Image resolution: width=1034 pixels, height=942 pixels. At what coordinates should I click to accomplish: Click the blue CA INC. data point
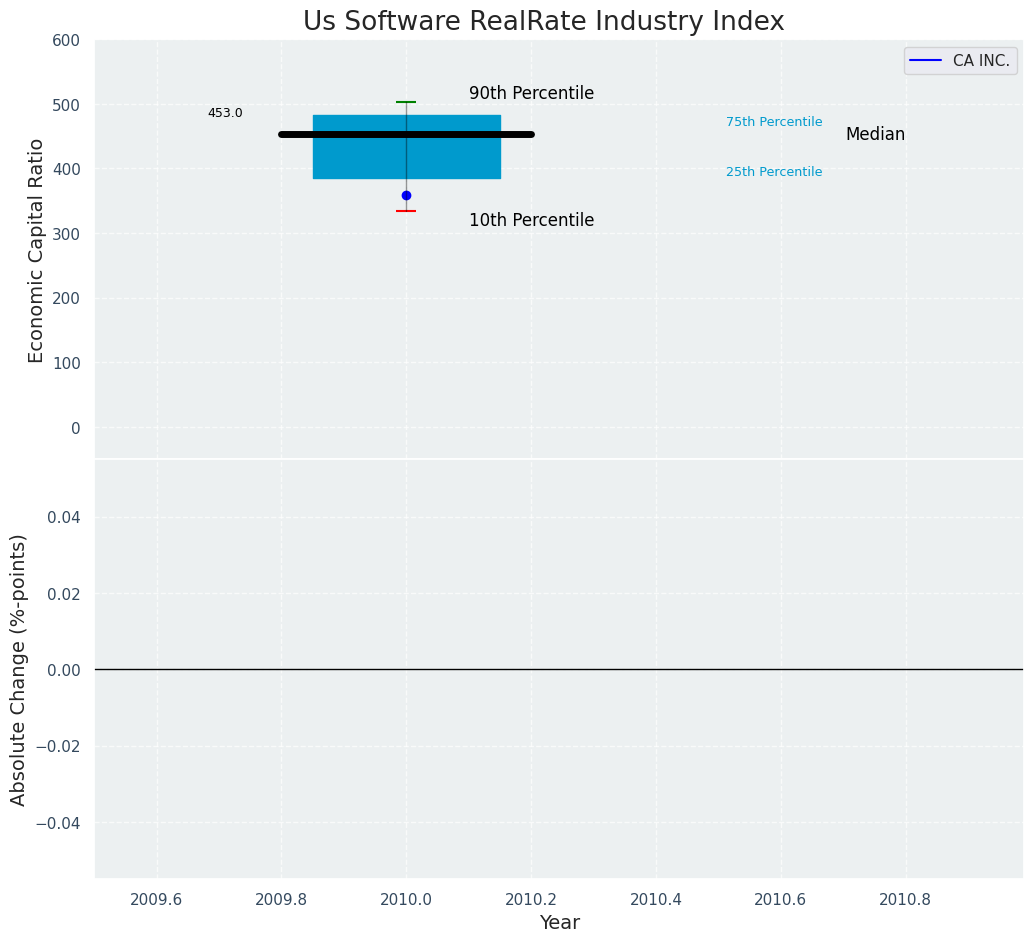pyautogui.click(x=406, y=196)
